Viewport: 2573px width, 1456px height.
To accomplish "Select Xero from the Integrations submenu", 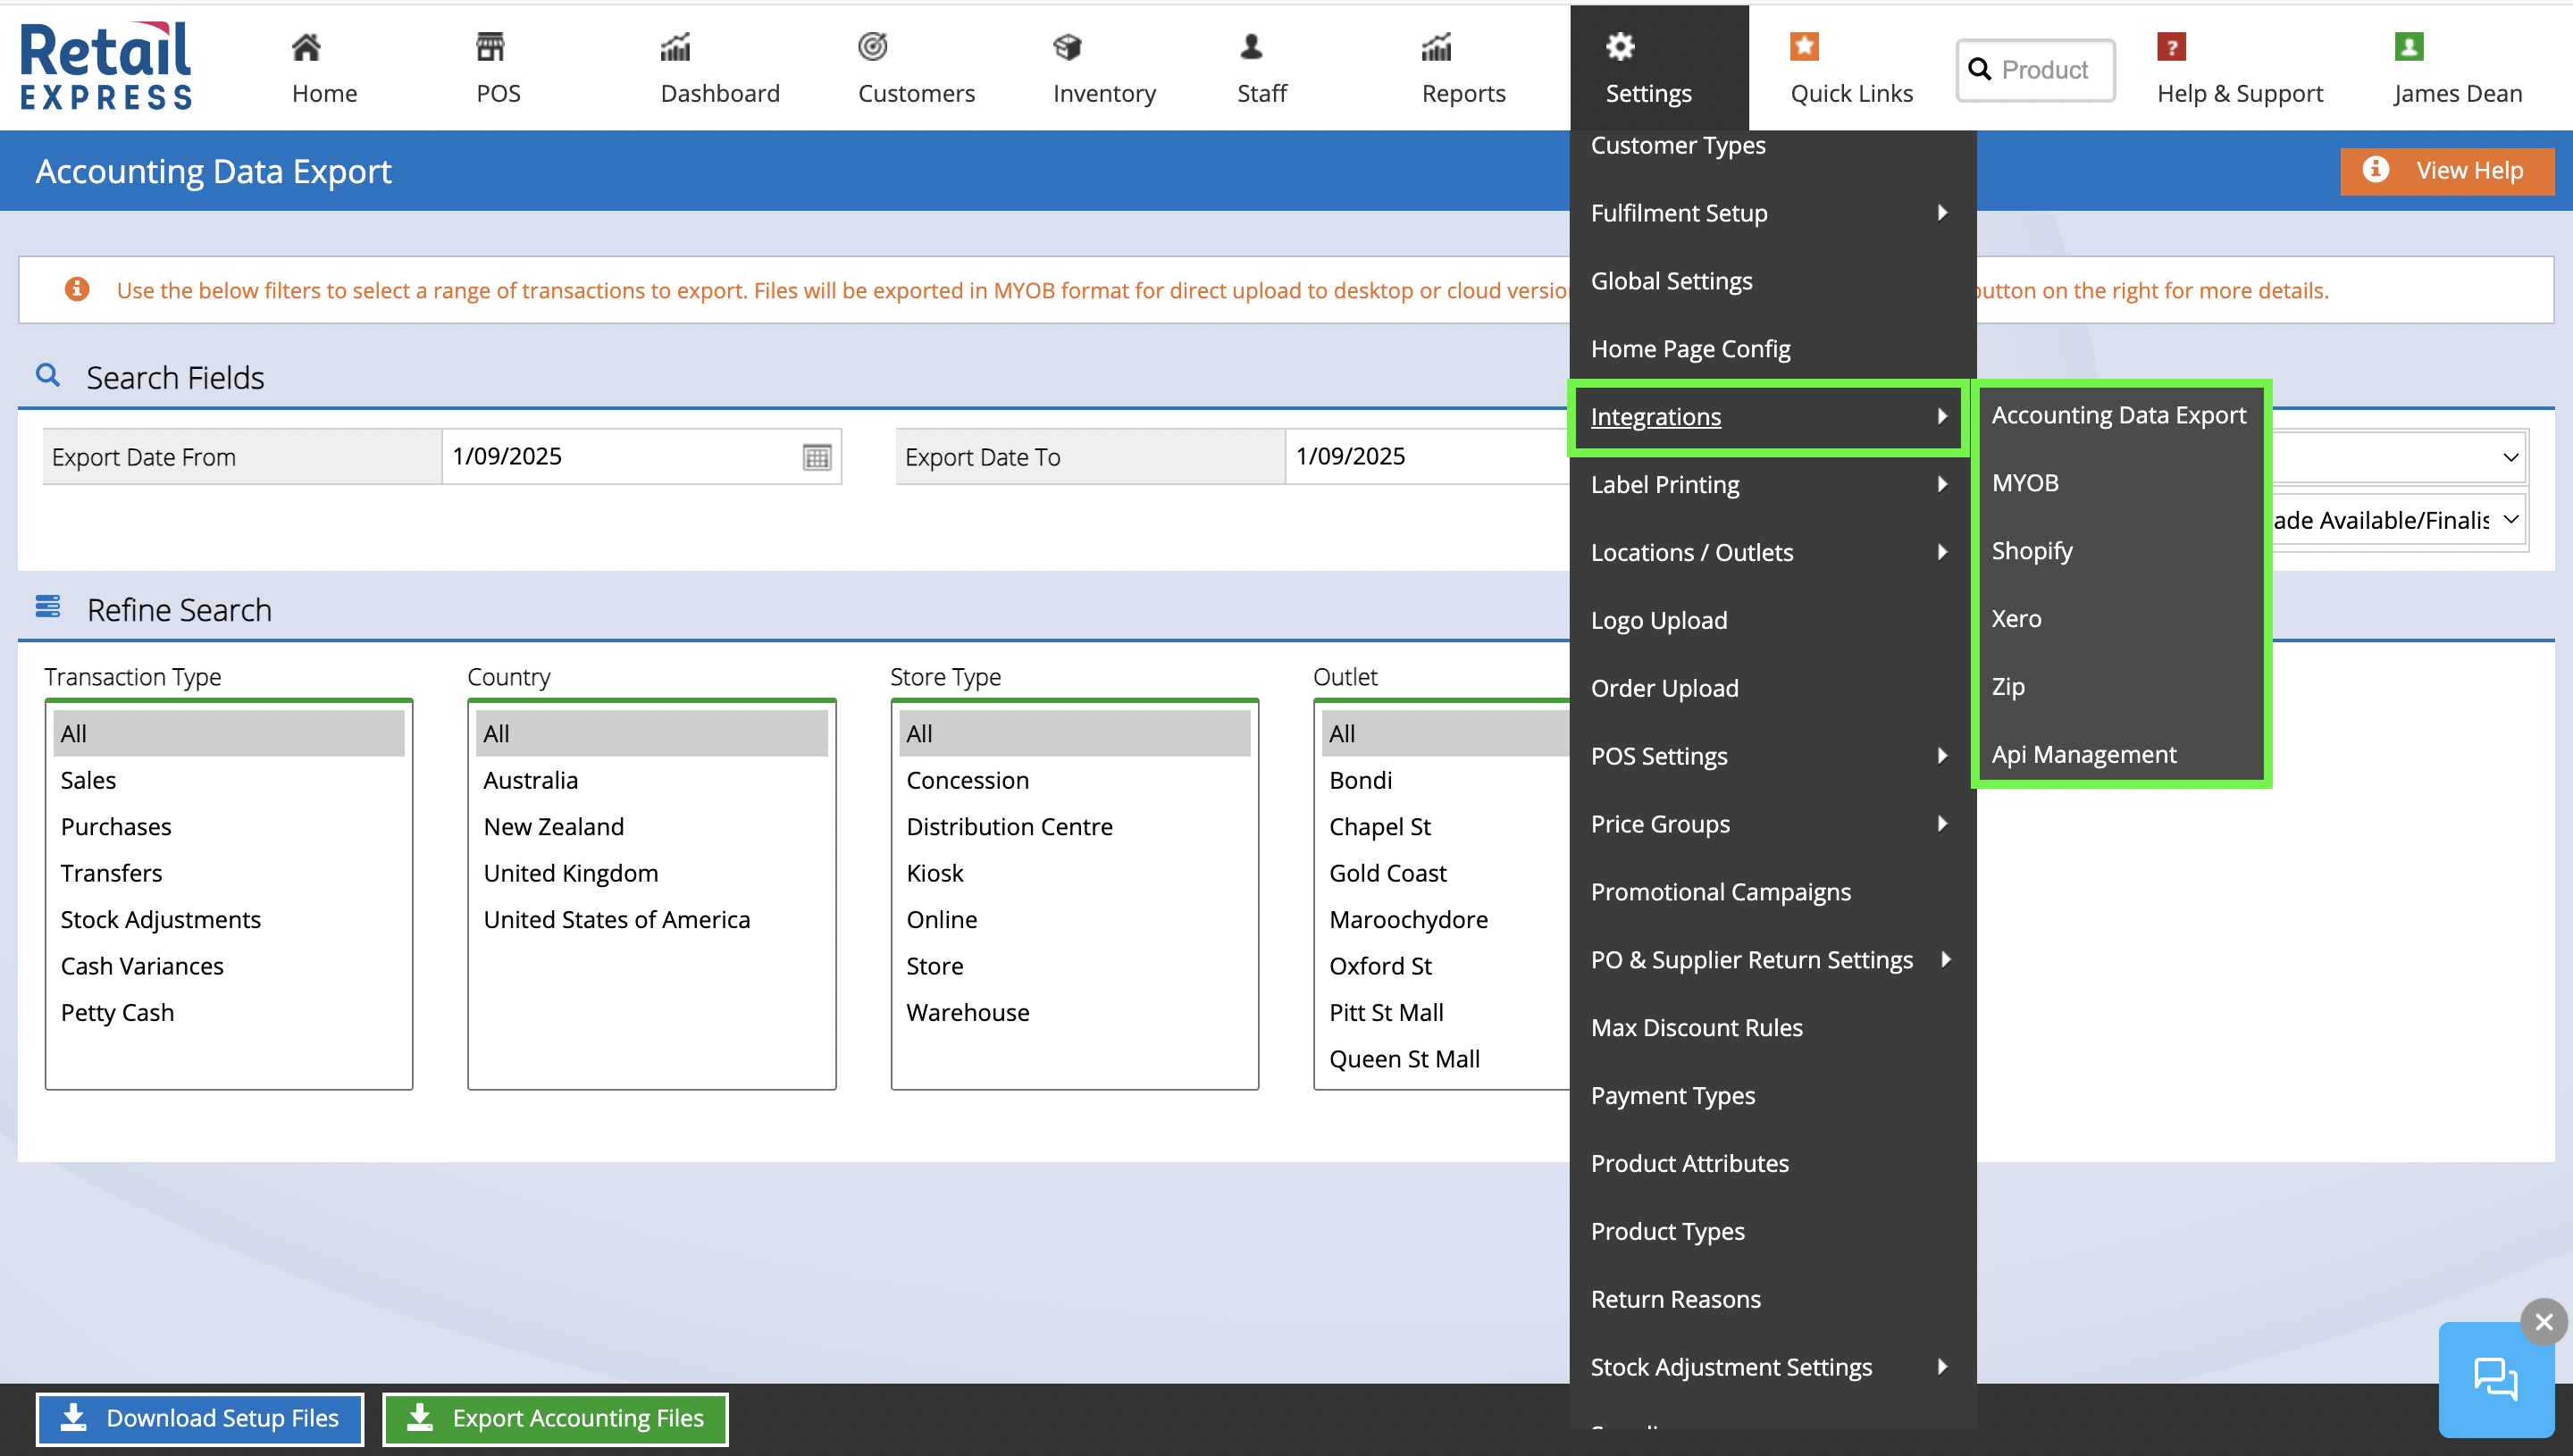I will click(2016, 619).
